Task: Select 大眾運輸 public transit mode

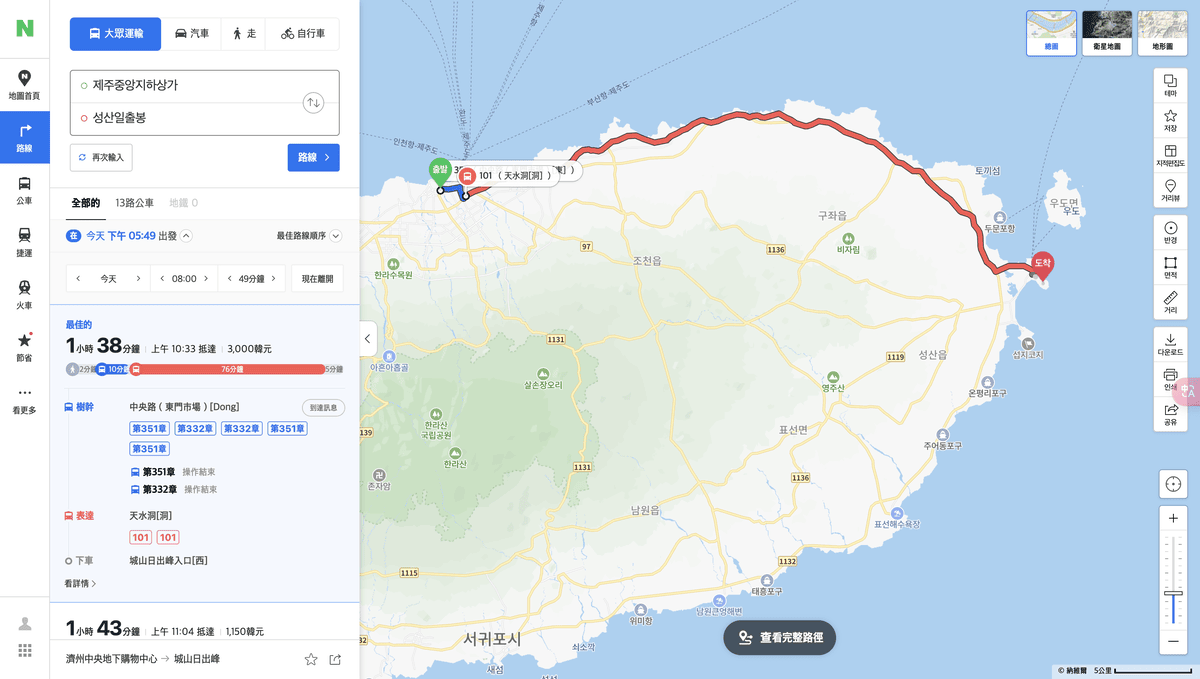Action: (115, 34)
